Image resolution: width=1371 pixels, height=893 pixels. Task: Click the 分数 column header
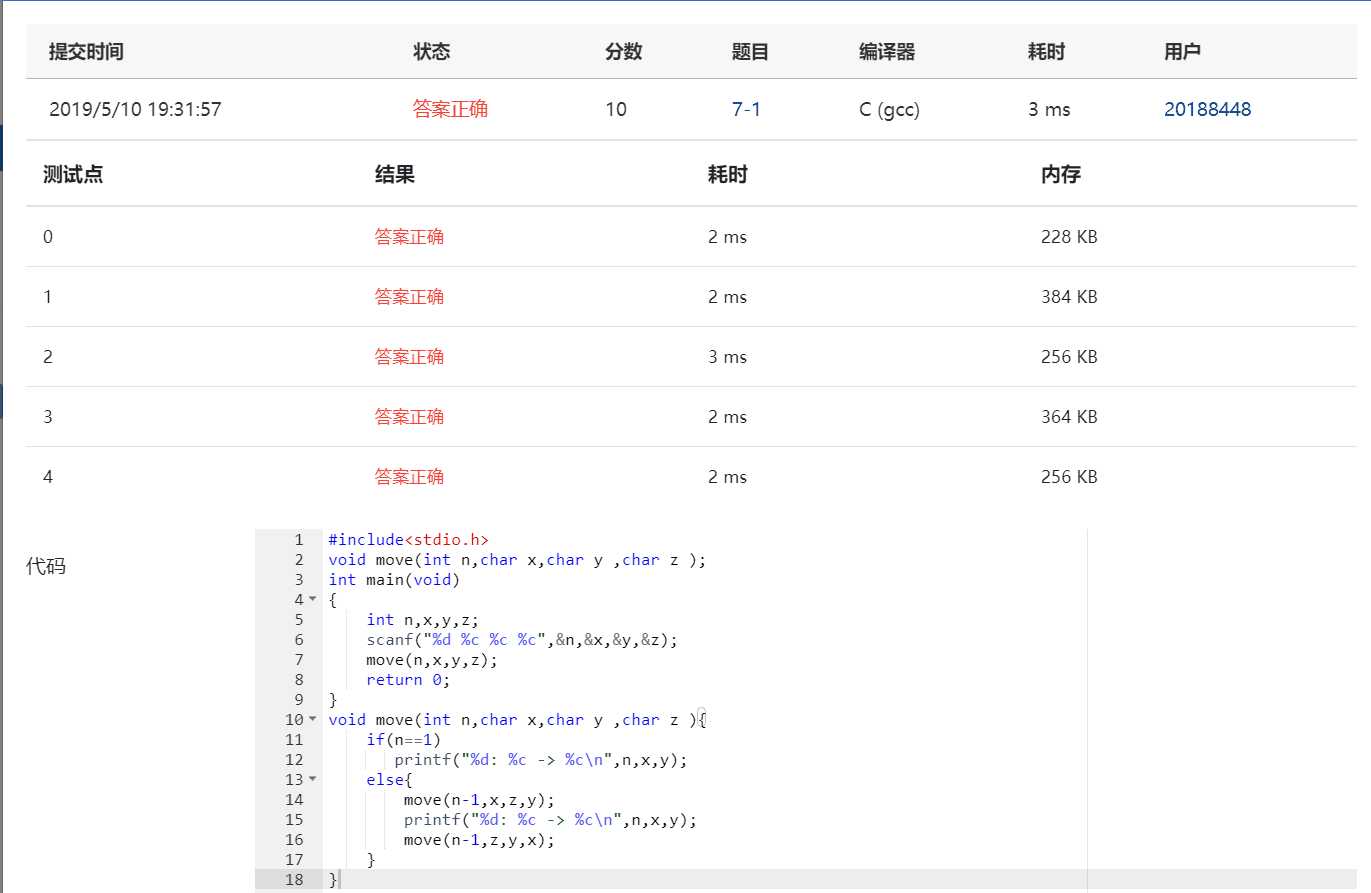(623, 52)
